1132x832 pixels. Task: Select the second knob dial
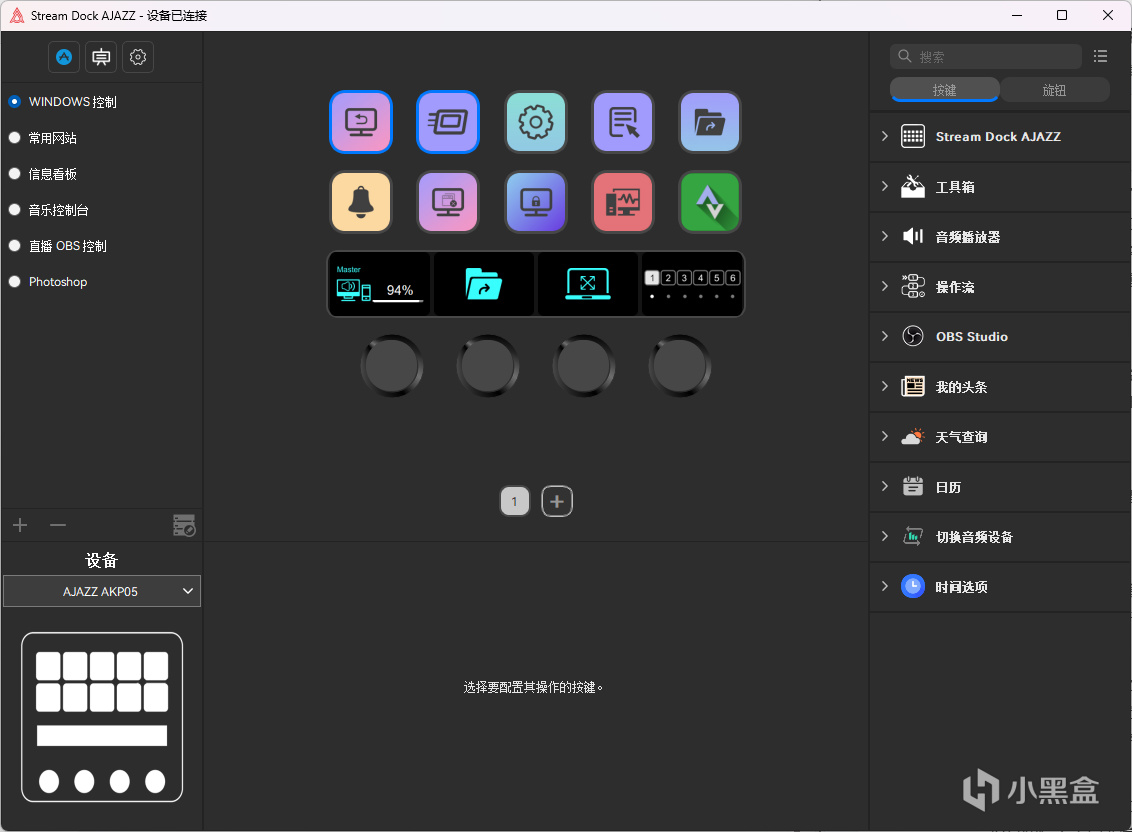pyautogui.click(x=488, y=366)
